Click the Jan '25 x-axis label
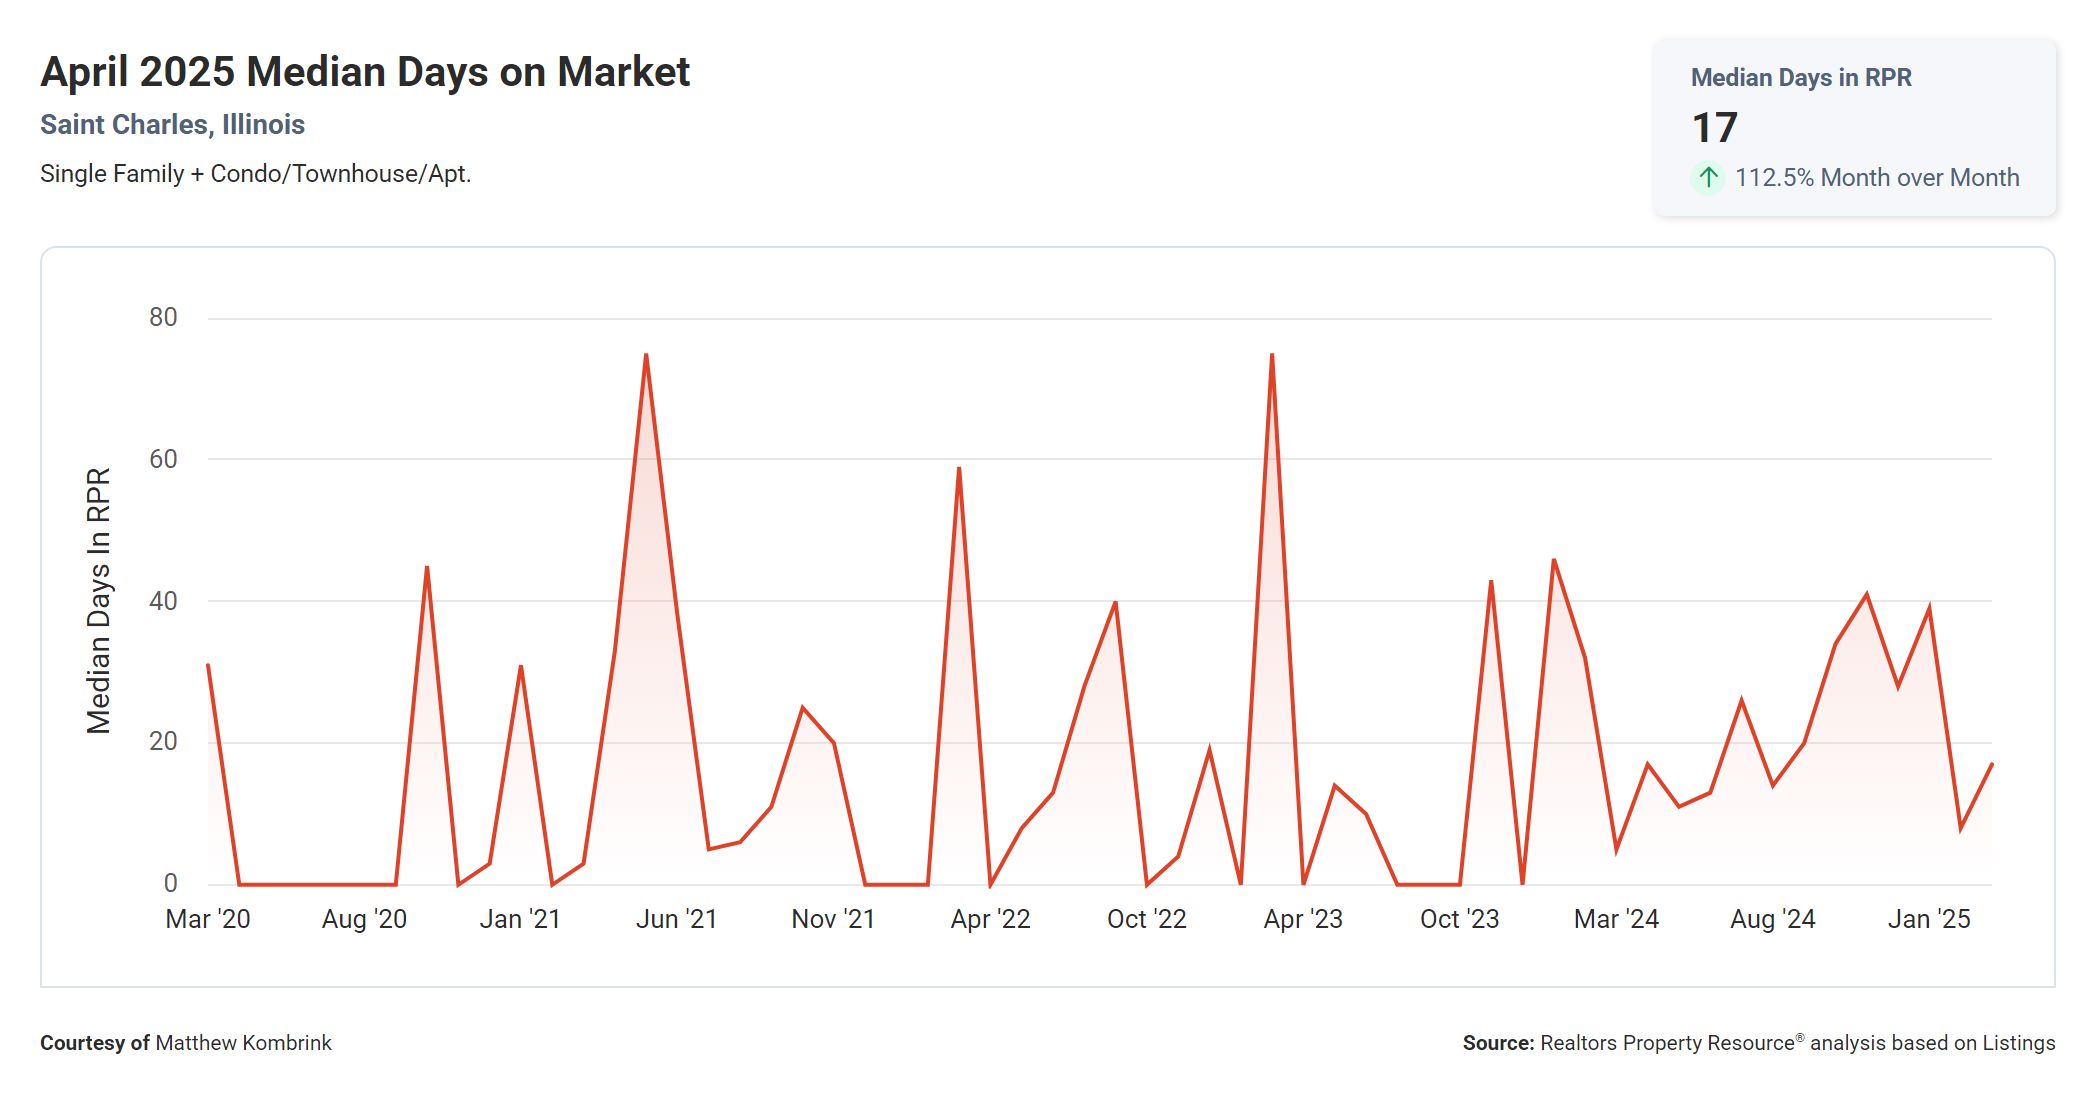2096x1100 pixels. (x=1928, y=919)
